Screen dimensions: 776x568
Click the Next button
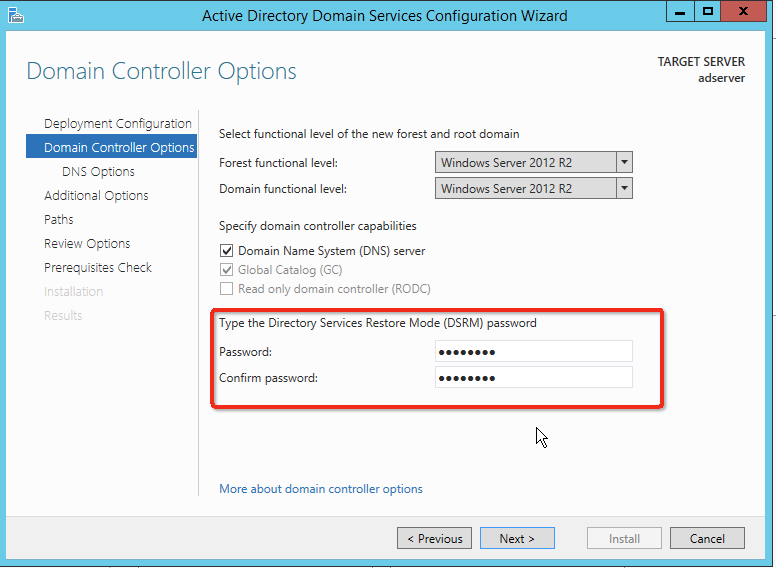pyautogui.click(x=517, y=539)
